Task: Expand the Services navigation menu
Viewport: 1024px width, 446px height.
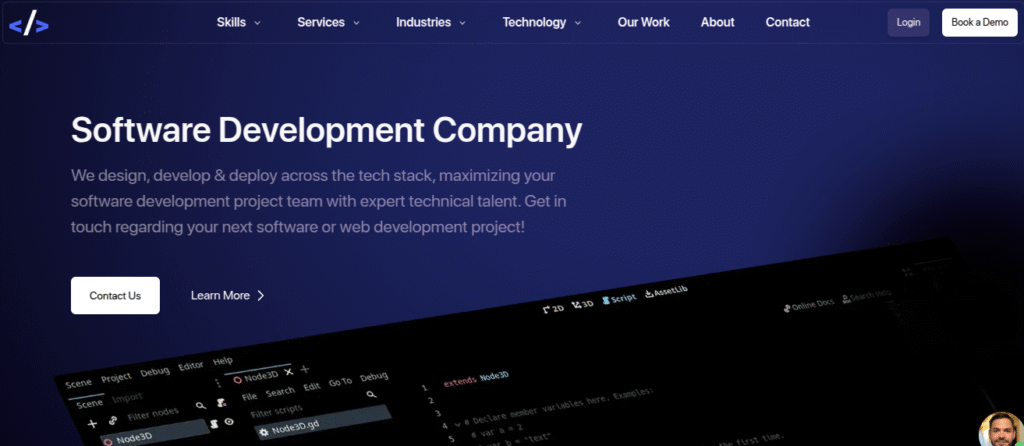Action: click(328, 22)
